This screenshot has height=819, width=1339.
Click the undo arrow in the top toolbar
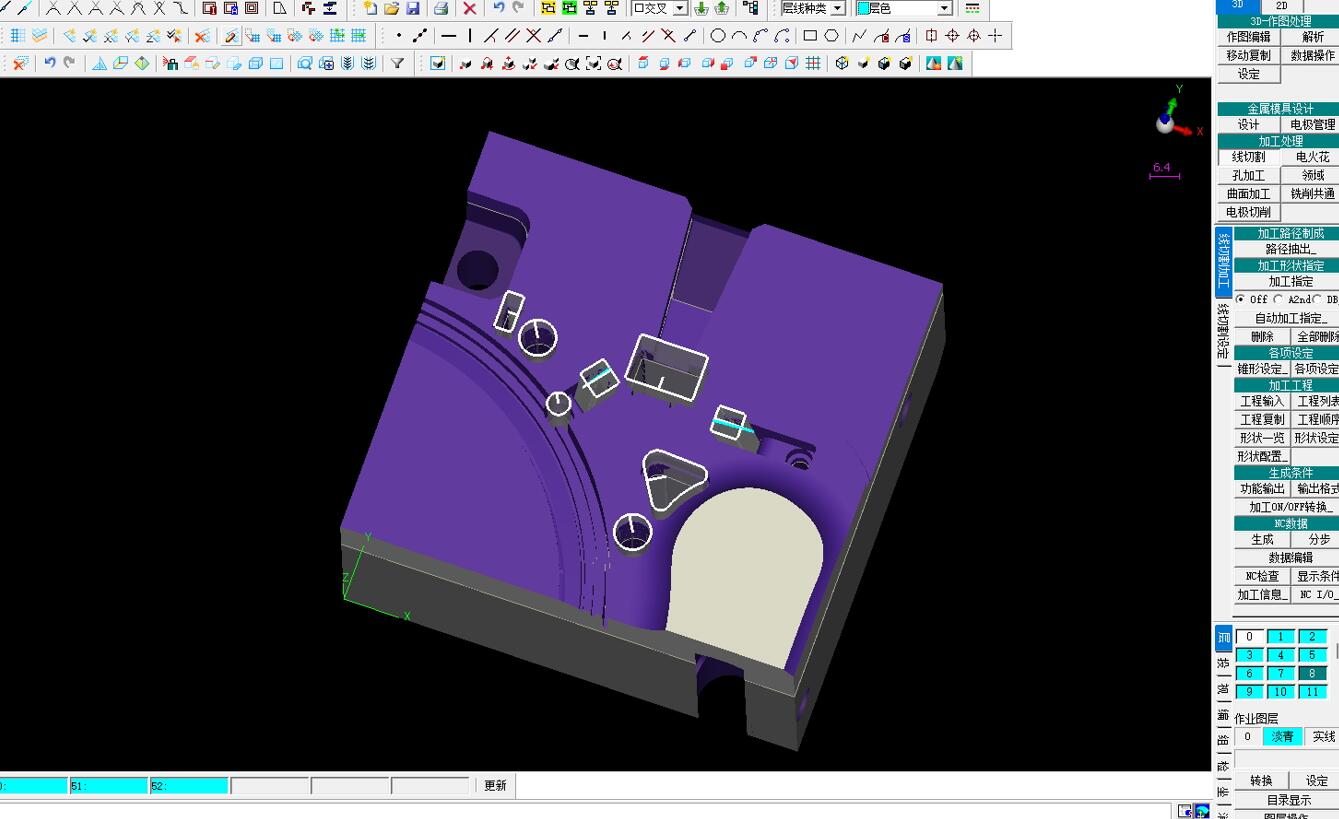pos(498,8)
